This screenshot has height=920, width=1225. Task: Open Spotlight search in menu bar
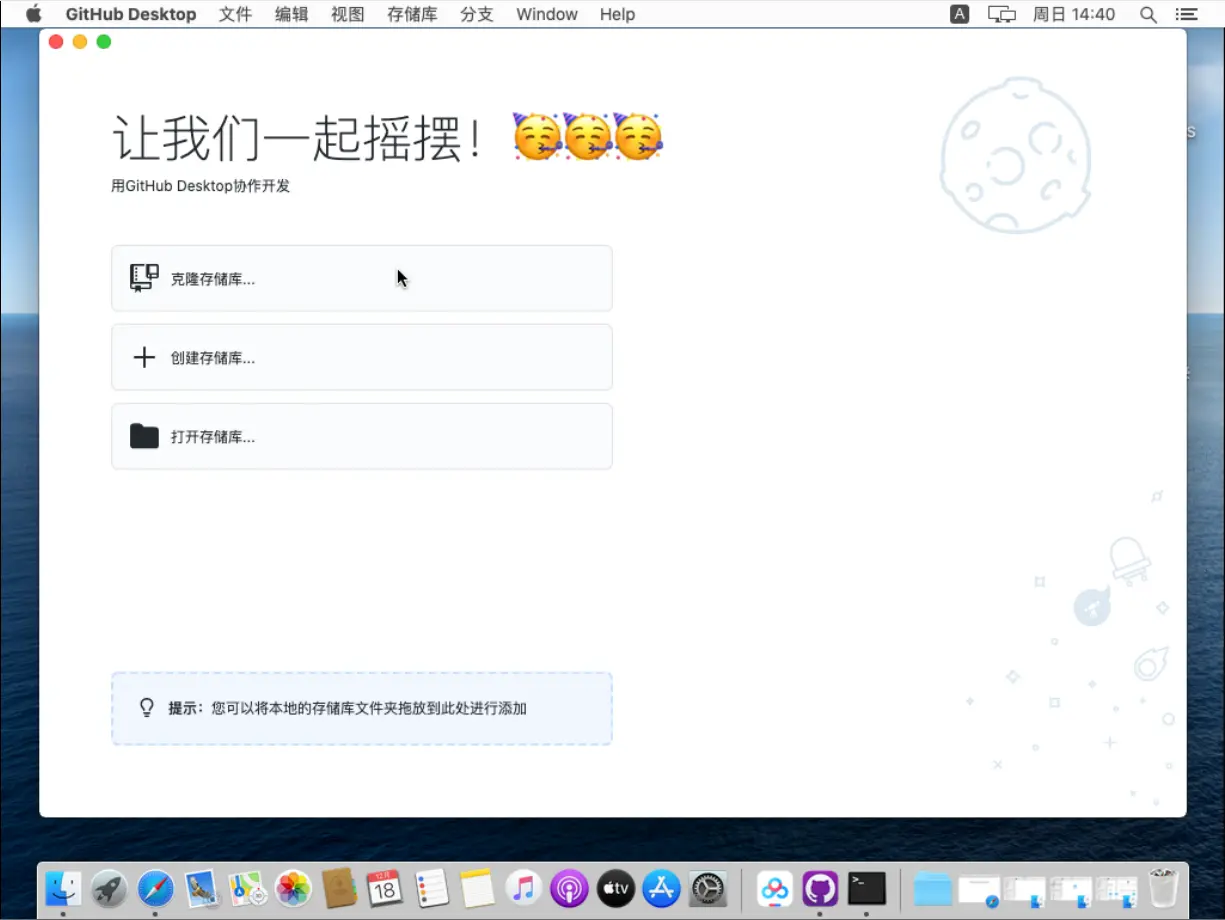pos(1149,14)
